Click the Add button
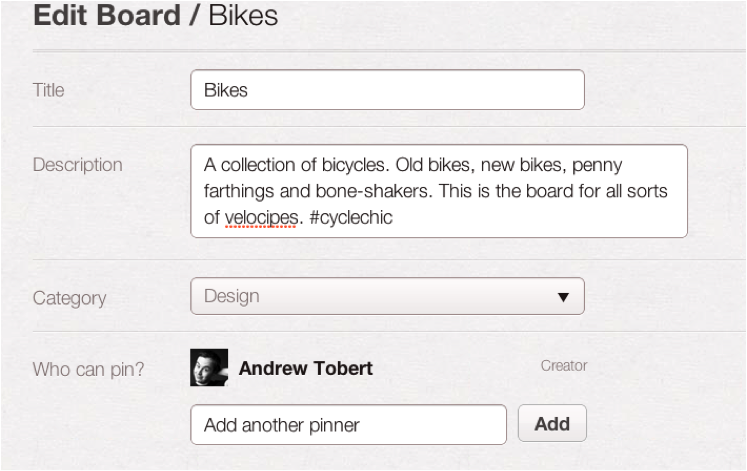This screenshot has height=471, width=747. coord(552,423)
